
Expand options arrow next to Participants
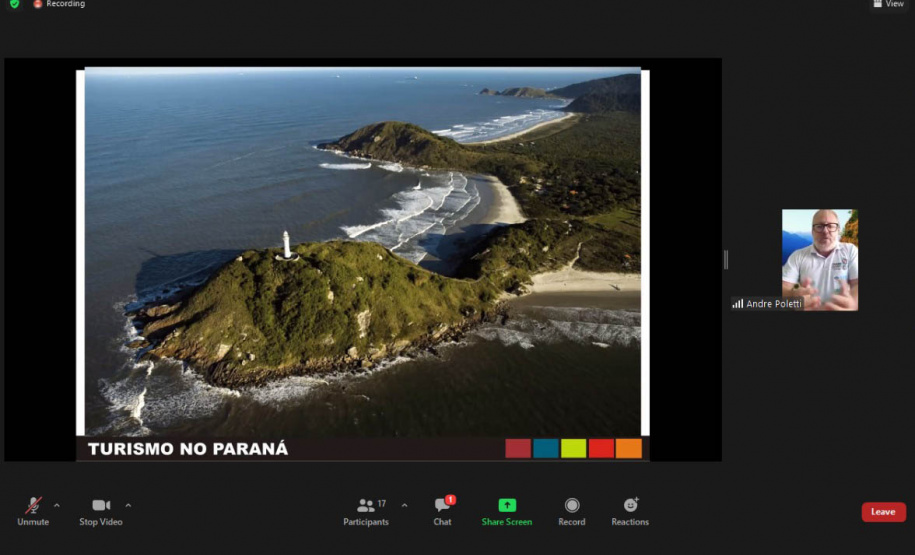[x=404, y=505]
